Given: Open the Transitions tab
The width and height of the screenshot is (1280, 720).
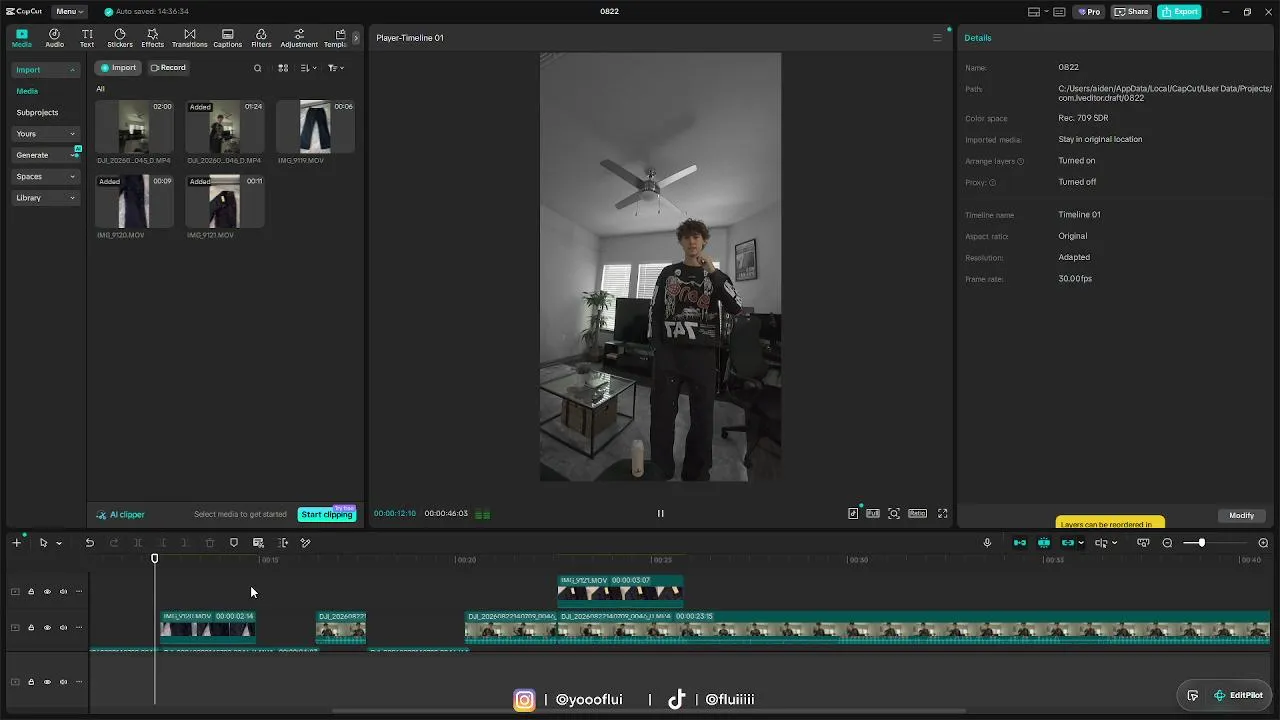Looking at the screenshot, I should click(189, 38).
